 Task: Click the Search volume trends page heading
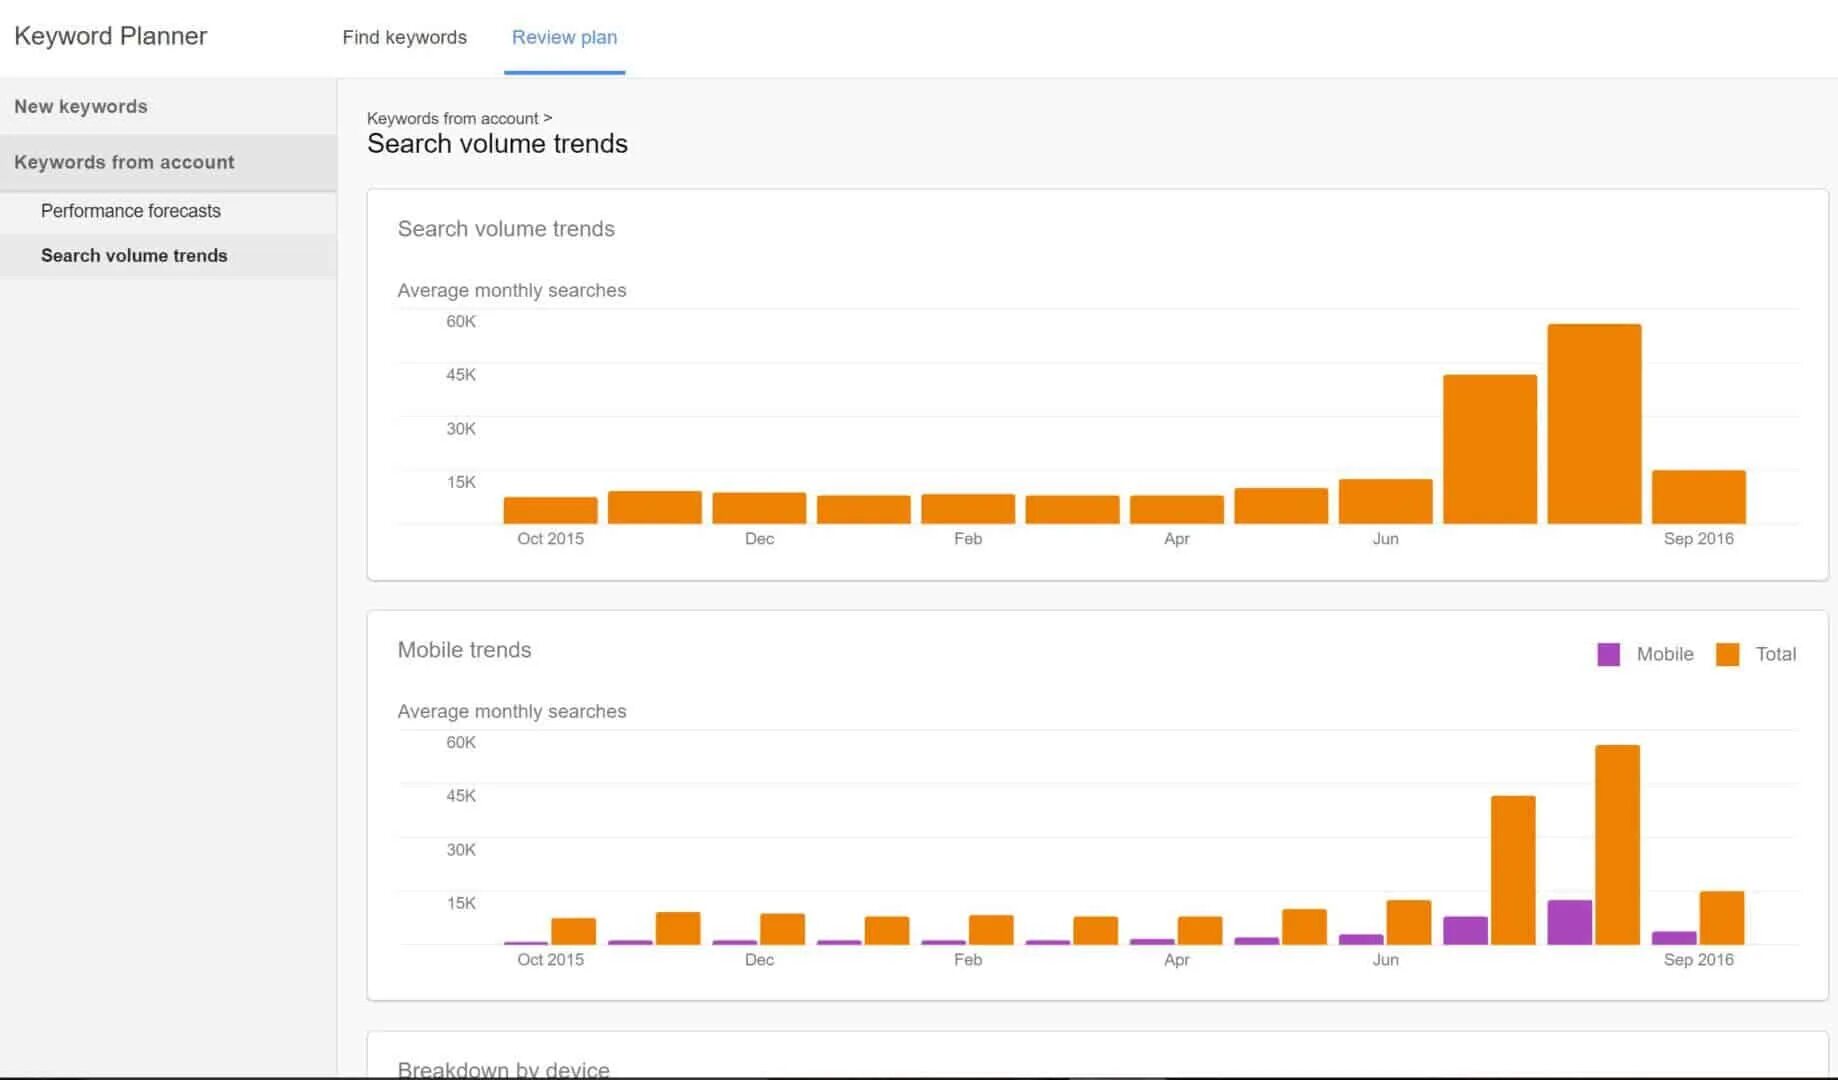(497, 144)
